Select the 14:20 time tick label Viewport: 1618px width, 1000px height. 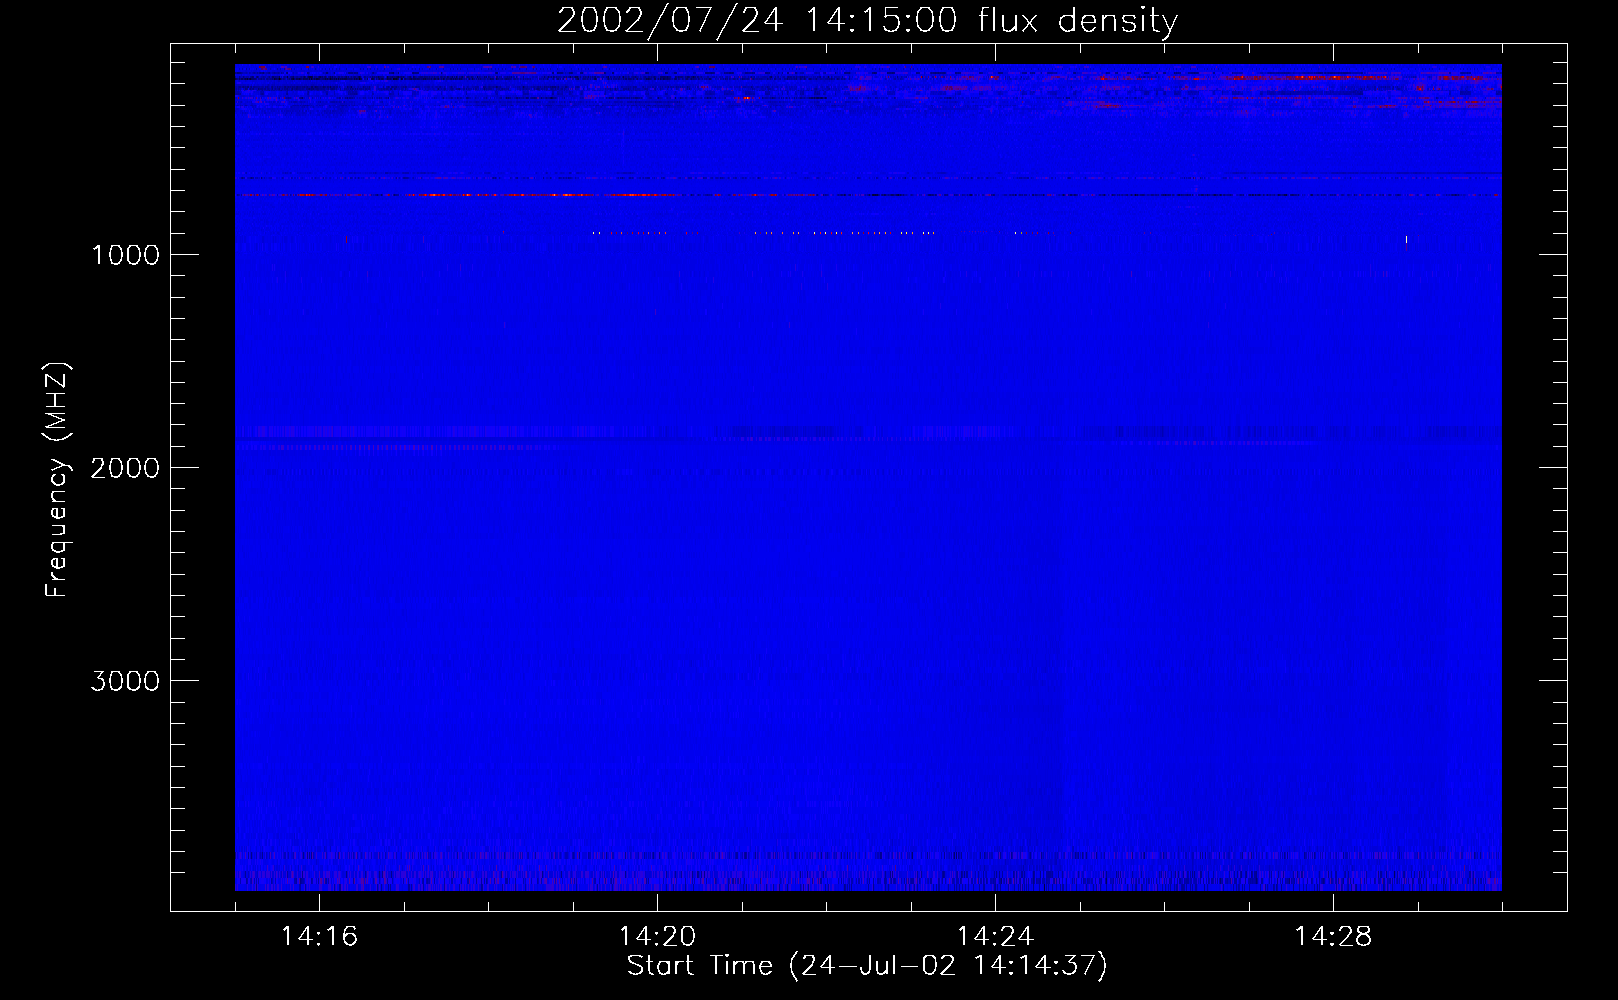[657, 936]
